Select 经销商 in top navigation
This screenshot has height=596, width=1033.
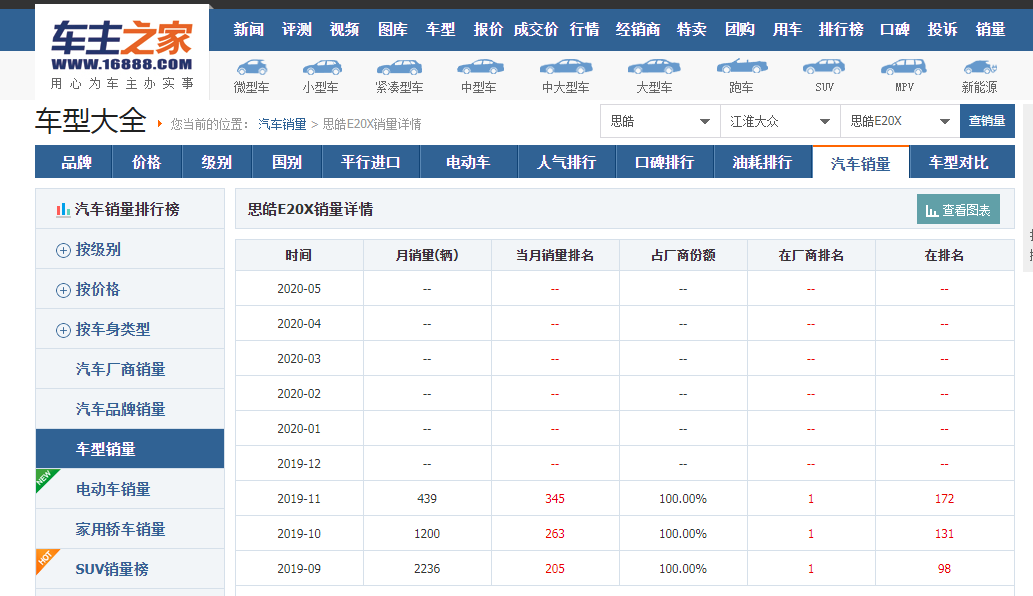(x=638, y=30)
